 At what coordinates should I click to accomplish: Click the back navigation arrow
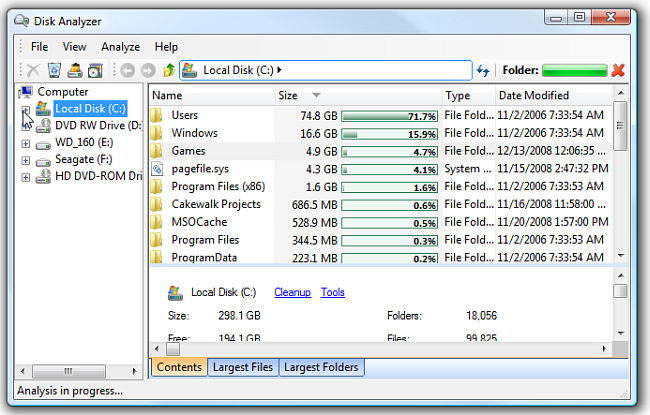click(x=127, y=71)
